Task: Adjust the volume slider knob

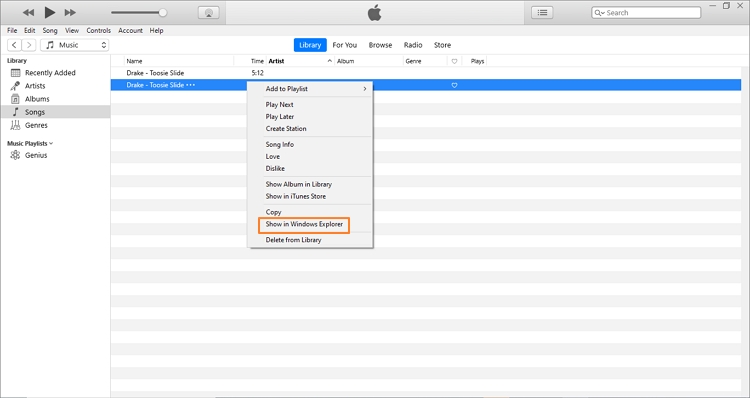Action: tap(163, 12)
